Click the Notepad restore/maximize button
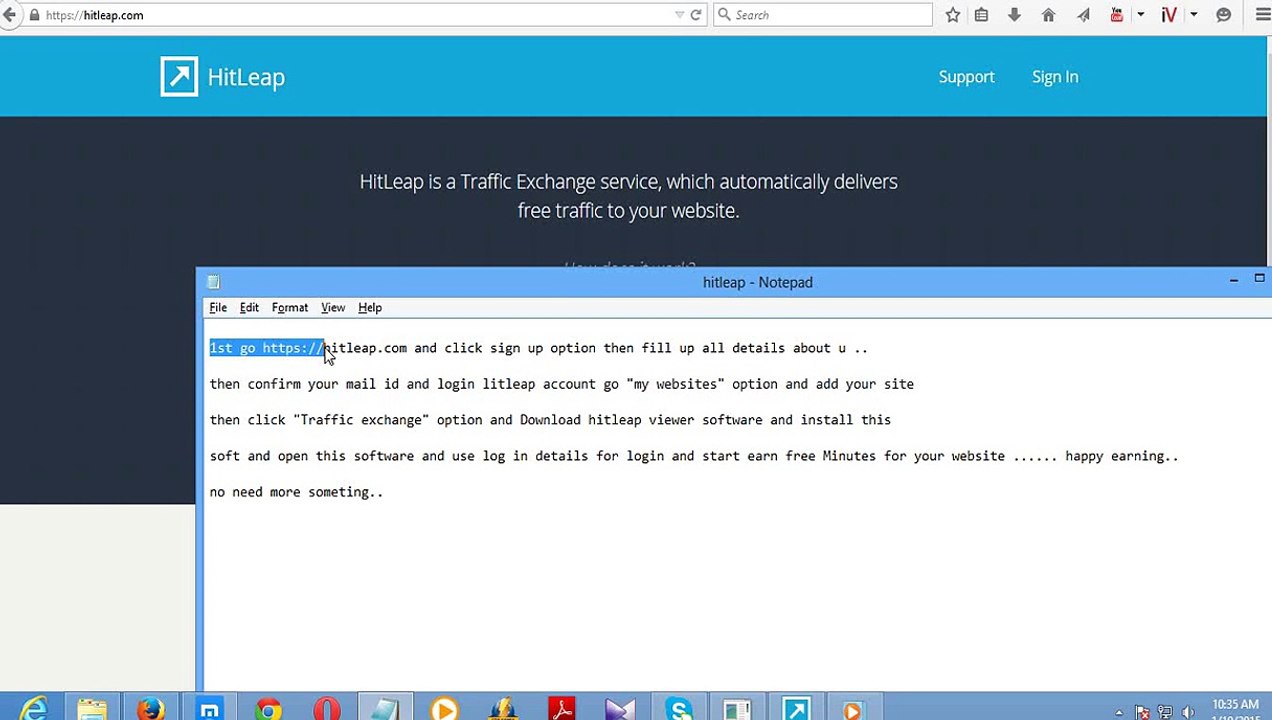Viewport: 1272px width, 720px height. pos(1259,279)
